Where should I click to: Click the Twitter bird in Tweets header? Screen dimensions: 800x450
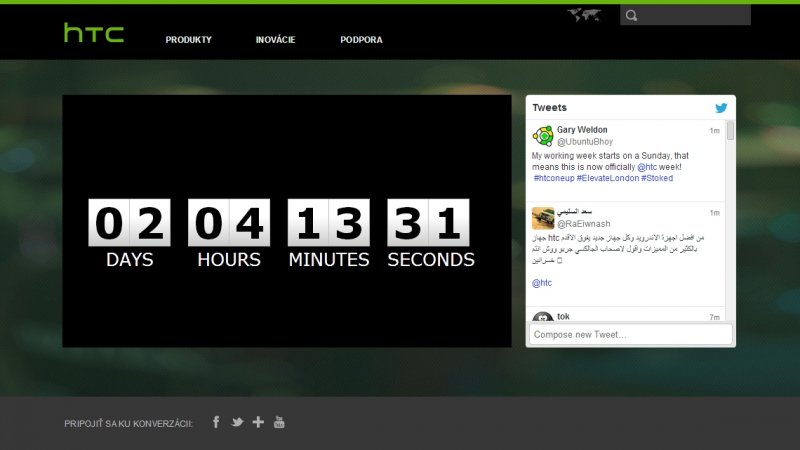tap(721, 108)
